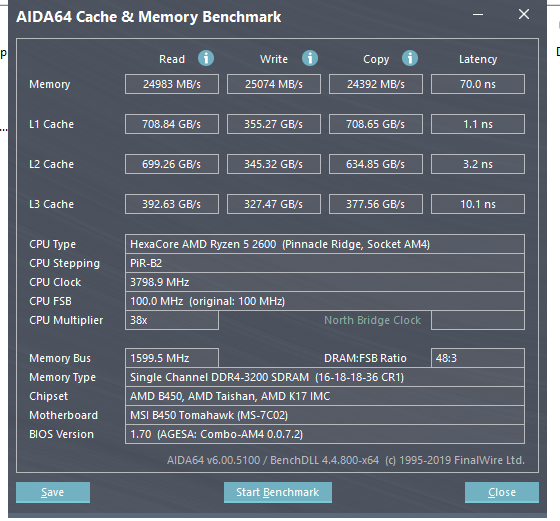Click the Write info icon

310,58
